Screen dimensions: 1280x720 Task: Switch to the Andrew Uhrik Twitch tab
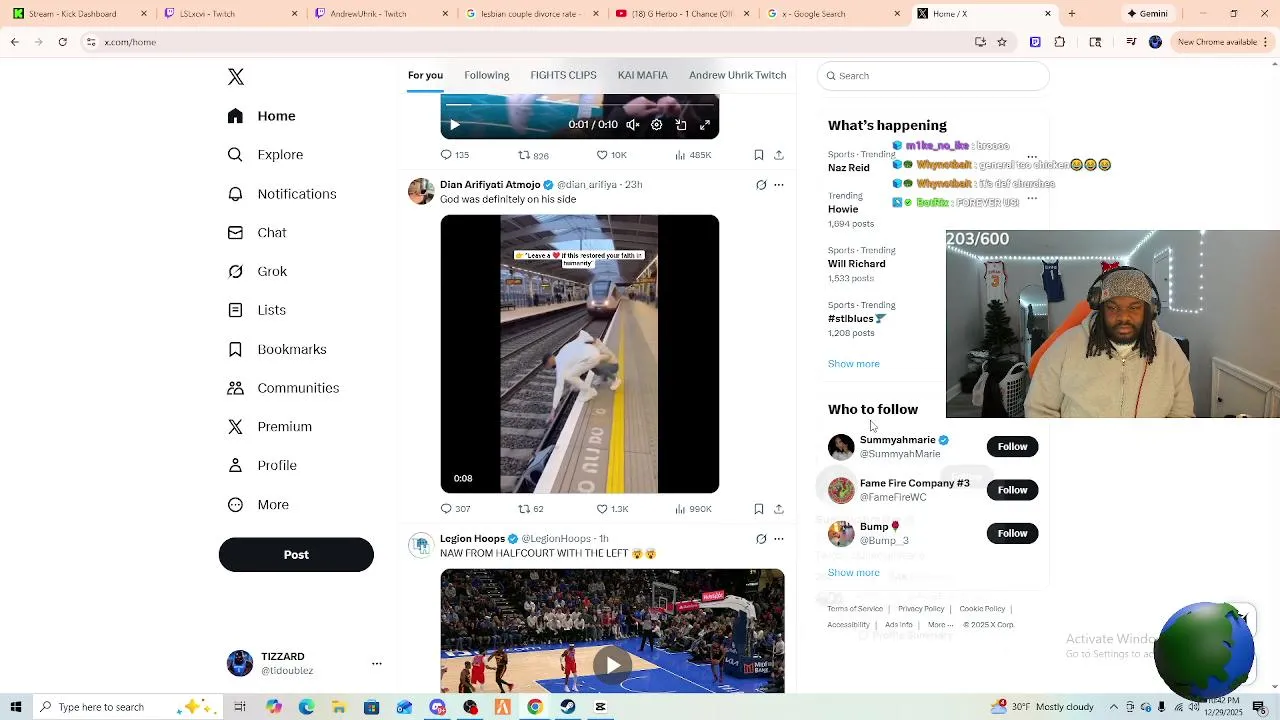[738, 75]
